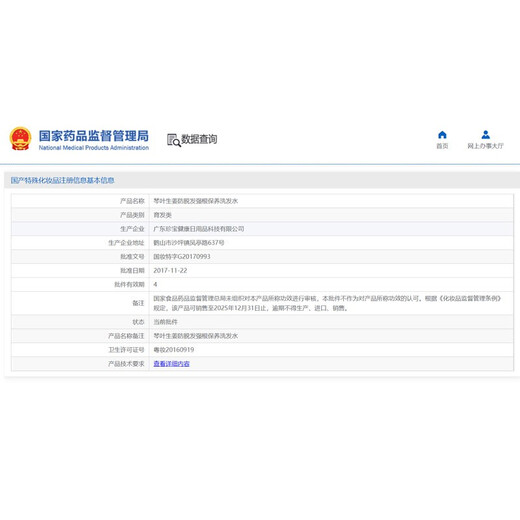Screen dimensions: 520x520
Task: Click the 批件有效期 label
Action: point(129,284)
